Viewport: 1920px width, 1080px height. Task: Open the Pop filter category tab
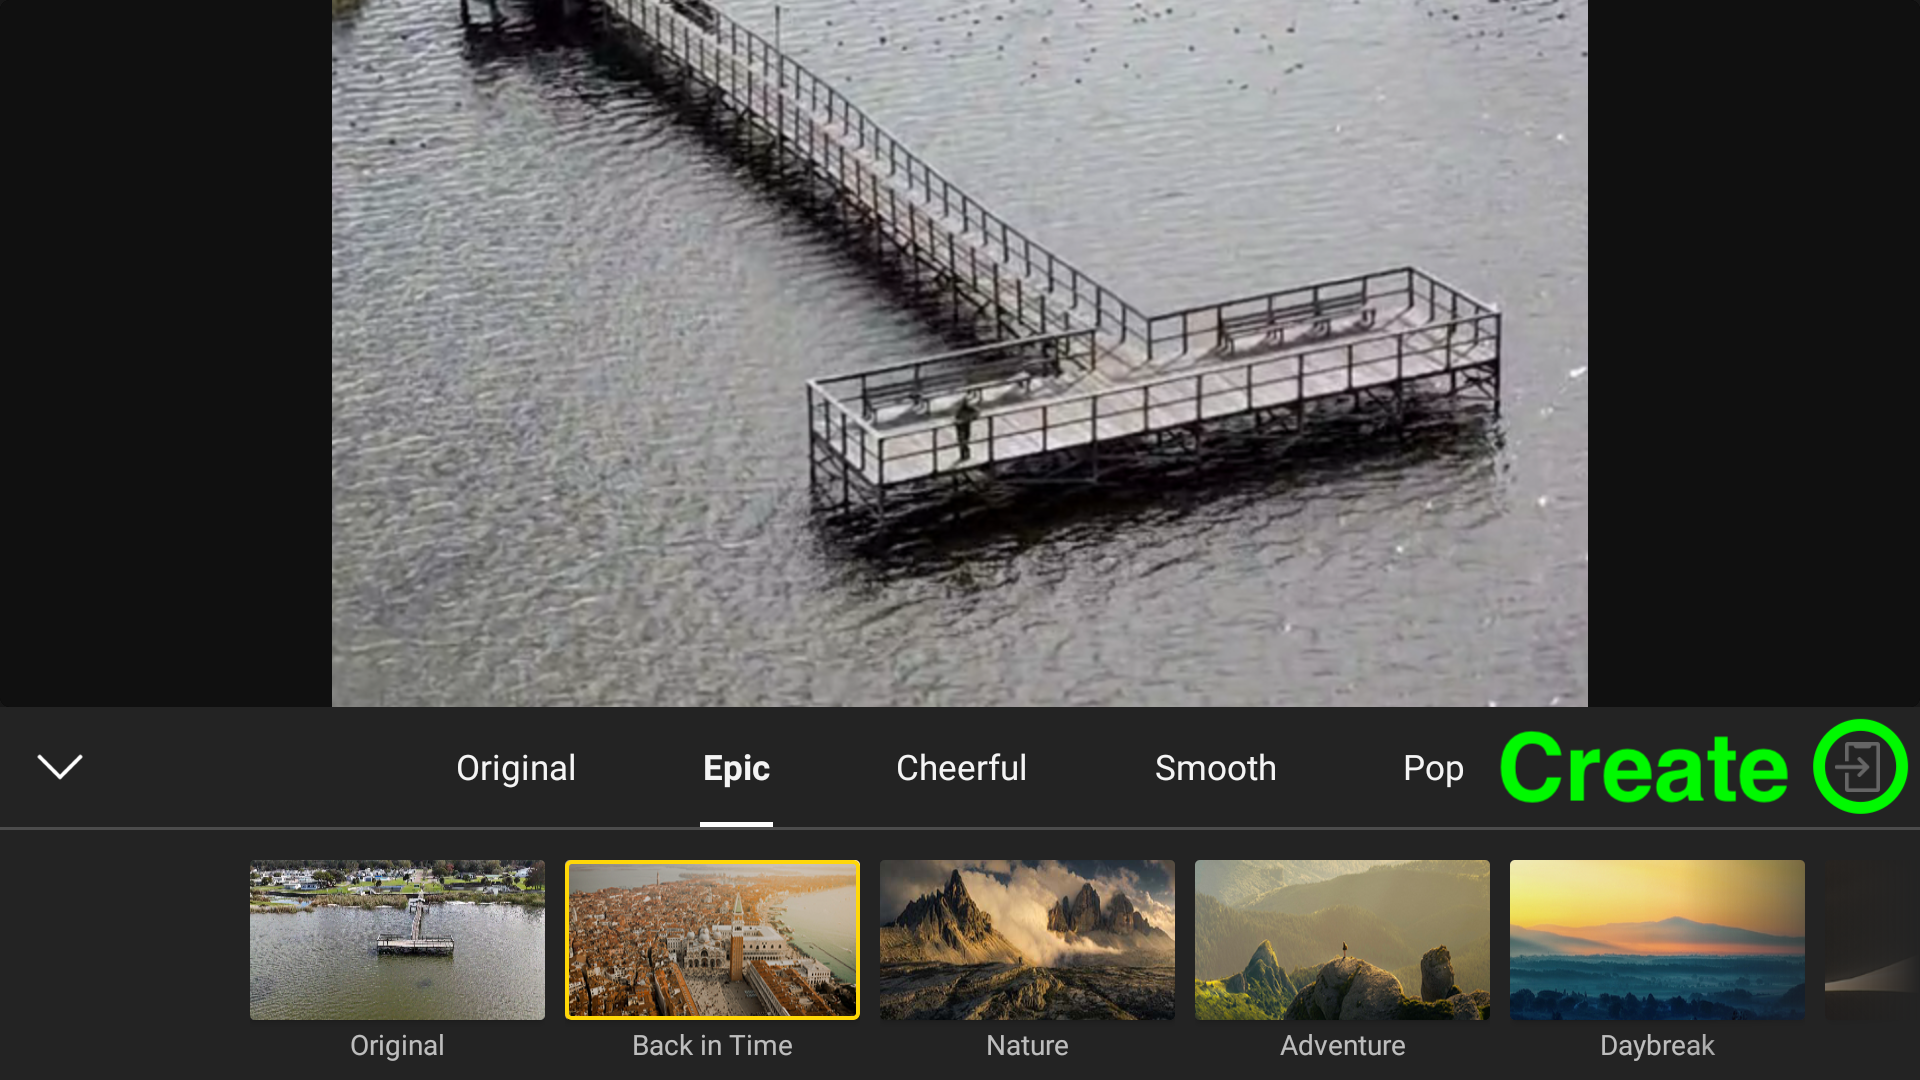[x=1433, y=768]
